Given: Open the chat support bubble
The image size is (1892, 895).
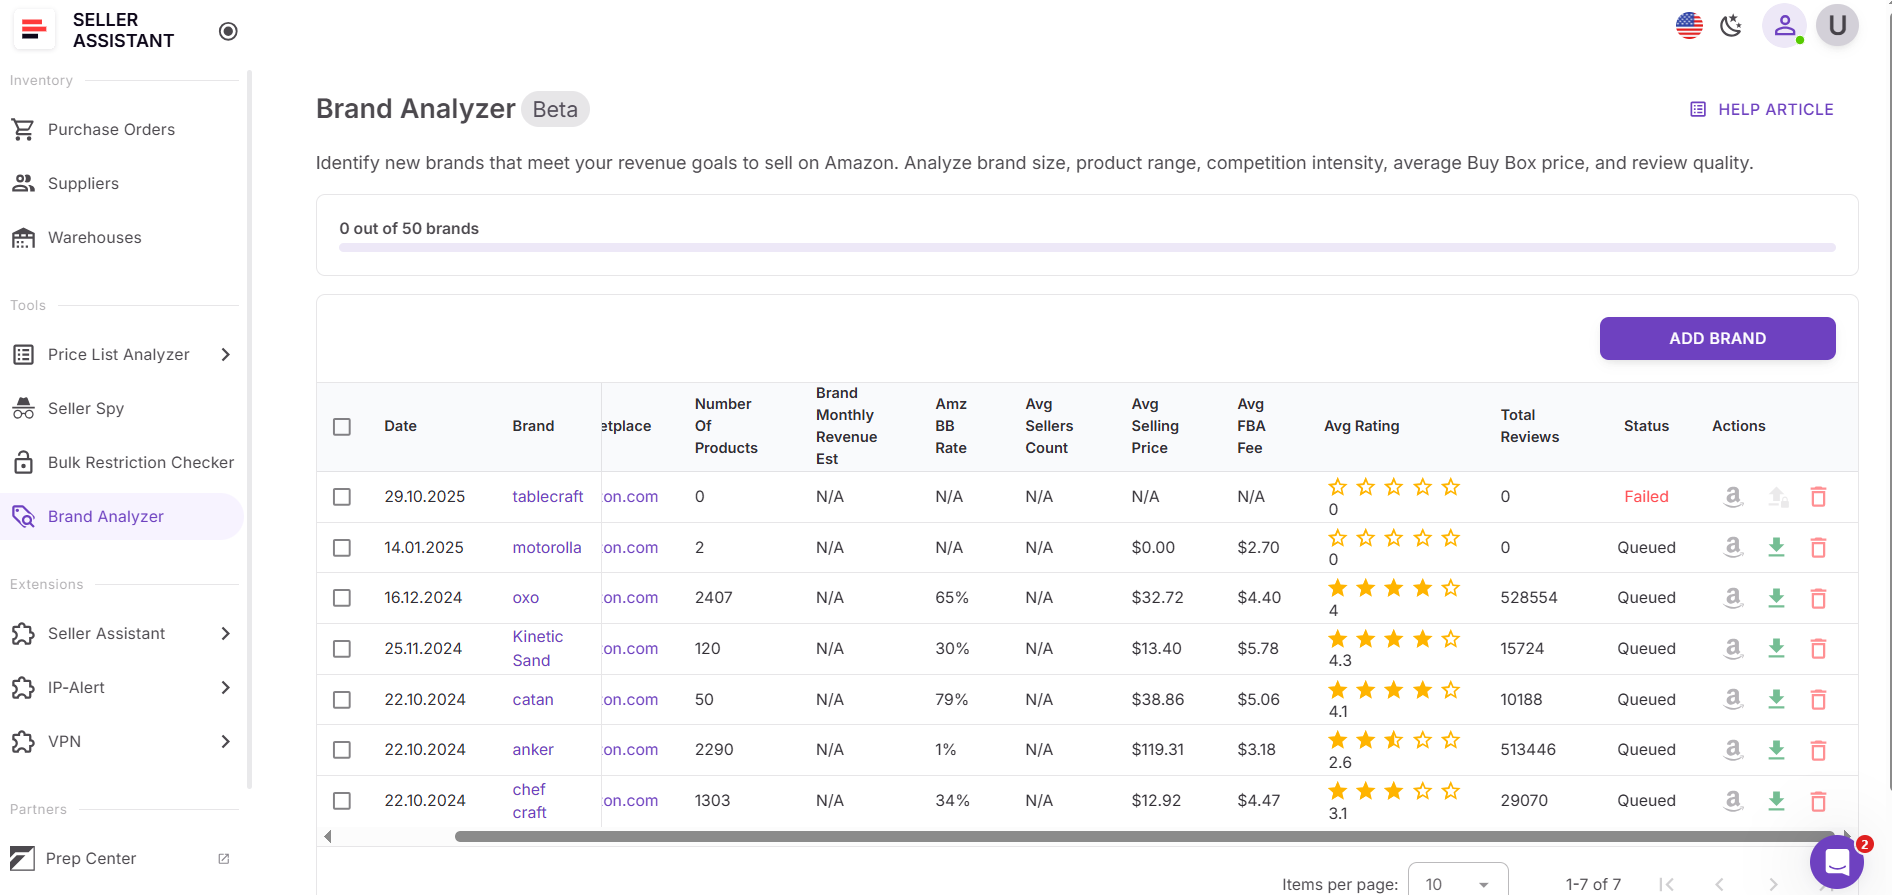Looking at the screenshot, I should point(1836,861).
